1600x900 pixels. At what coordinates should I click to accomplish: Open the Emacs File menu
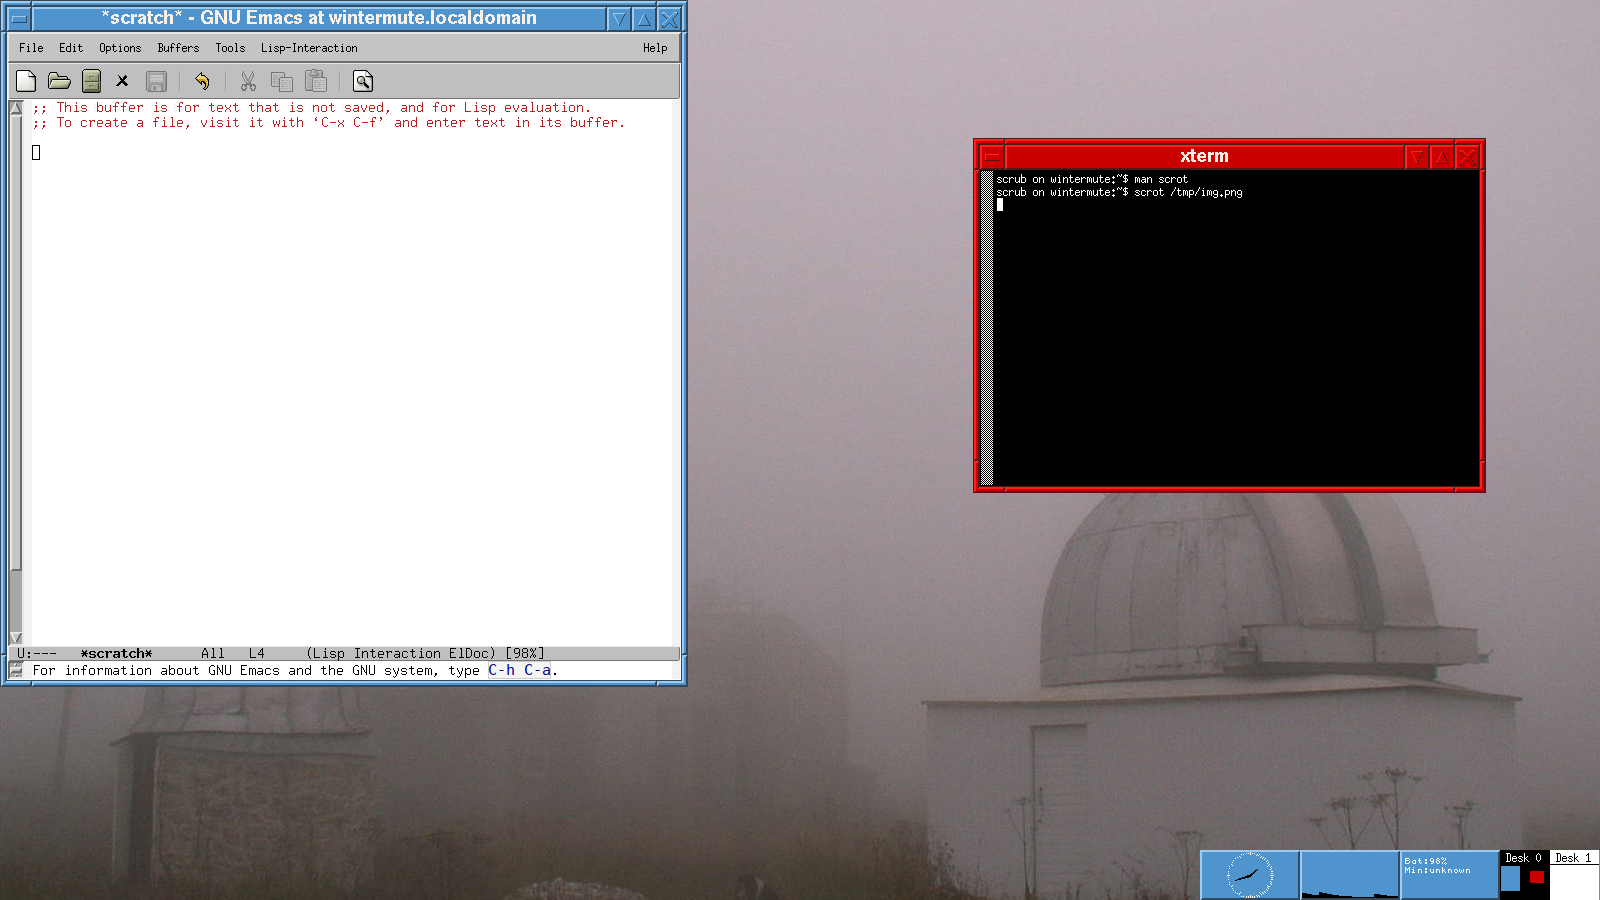tap(31, 48)
